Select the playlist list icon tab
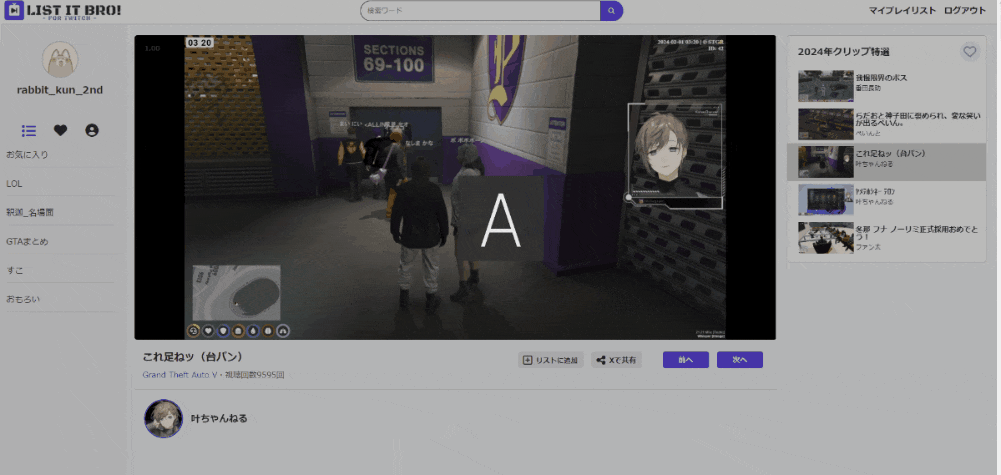This screenshot has width=1001, height=475. [x=29, y=130]
